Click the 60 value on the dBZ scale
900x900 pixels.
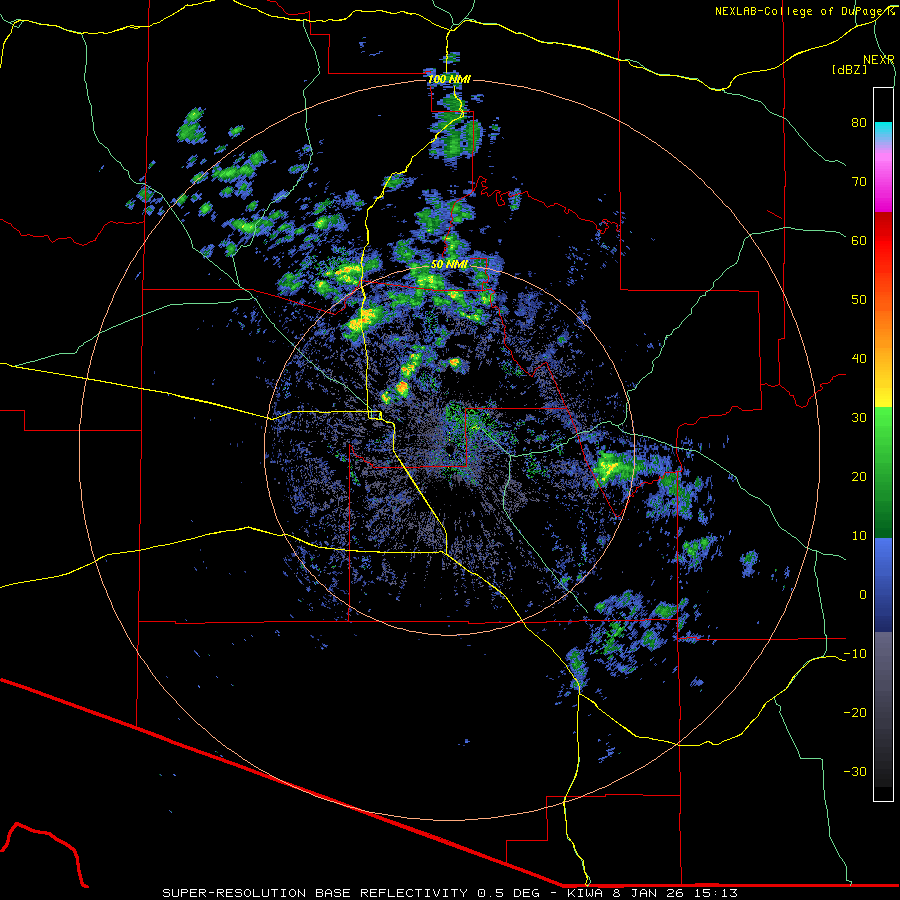coord(859,240)
